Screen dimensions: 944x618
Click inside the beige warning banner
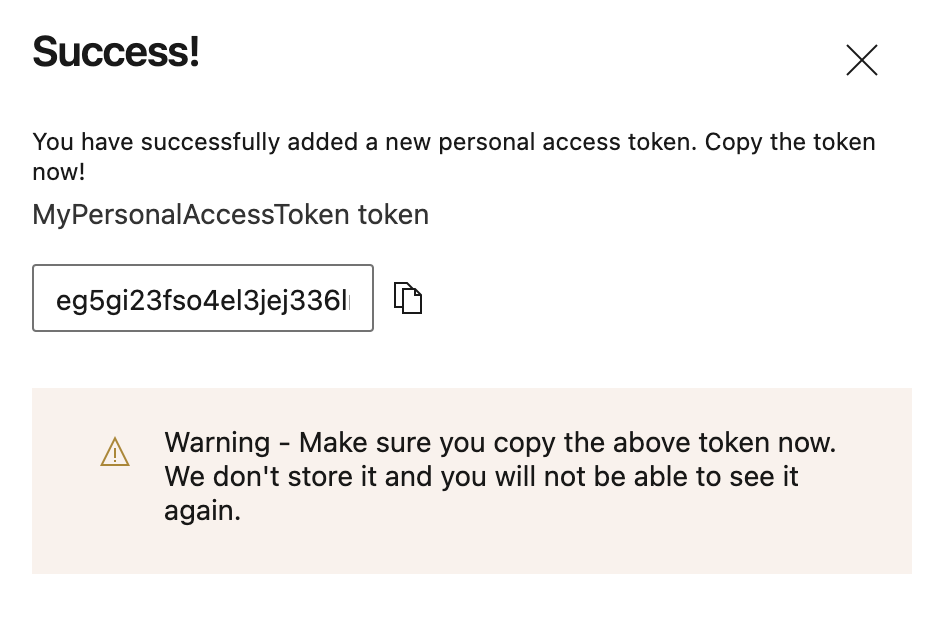(472, 480)
